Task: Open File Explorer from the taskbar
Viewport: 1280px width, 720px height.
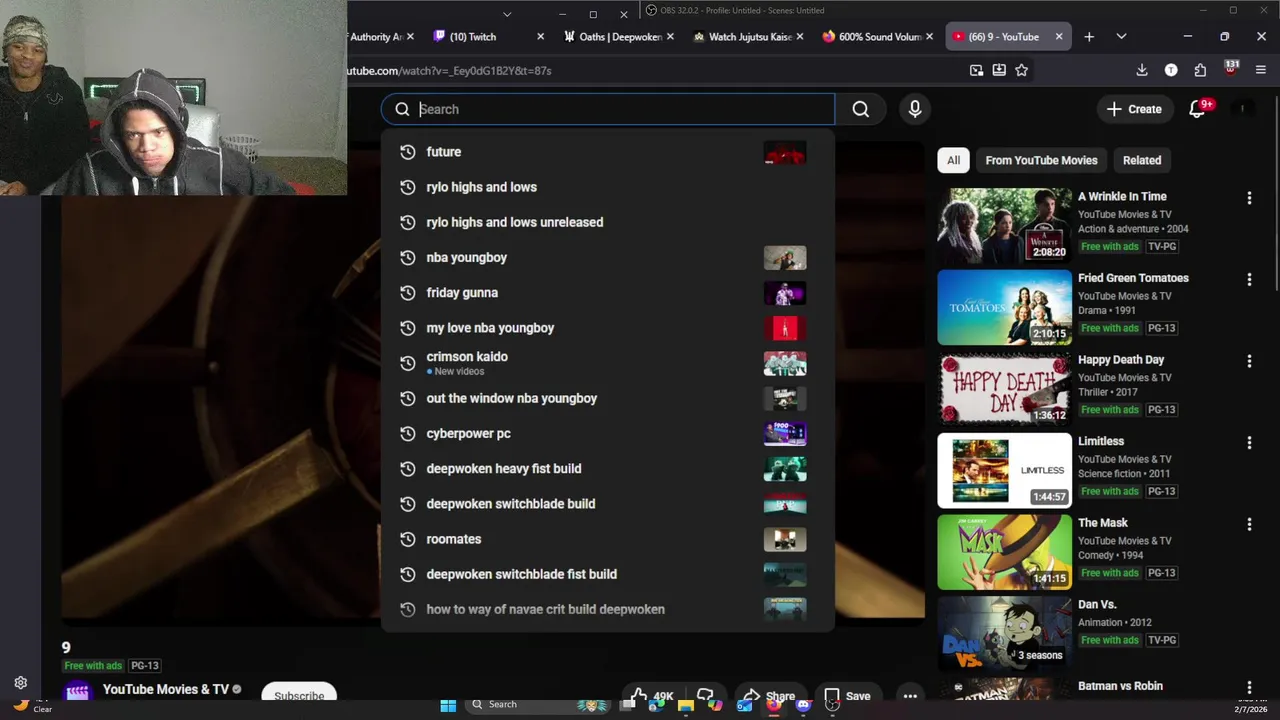Action: coord(685,705)
